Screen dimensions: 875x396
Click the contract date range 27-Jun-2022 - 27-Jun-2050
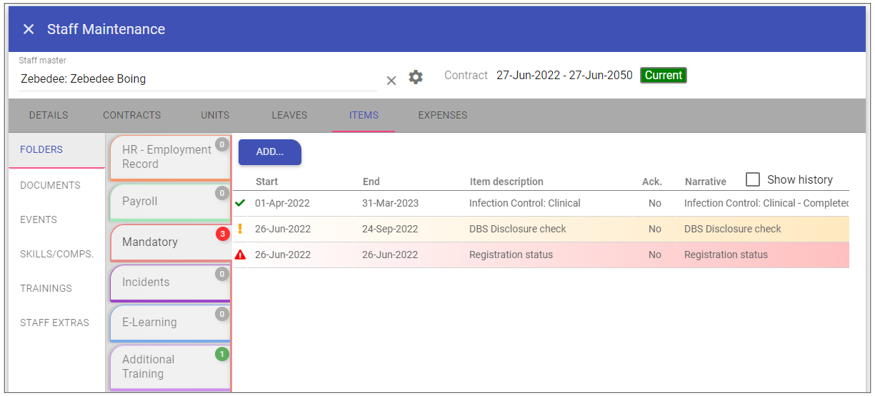(x=565, y=75)
